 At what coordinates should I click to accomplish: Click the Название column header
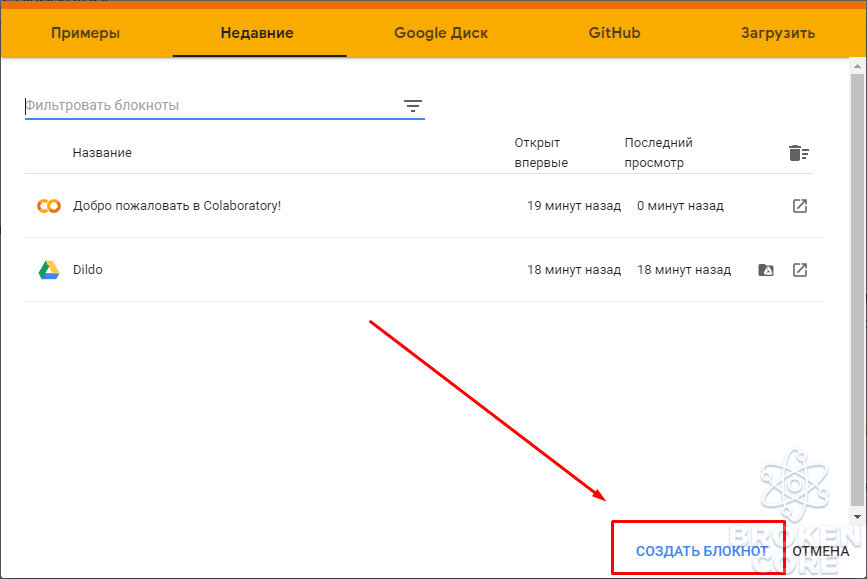[102, 153]
